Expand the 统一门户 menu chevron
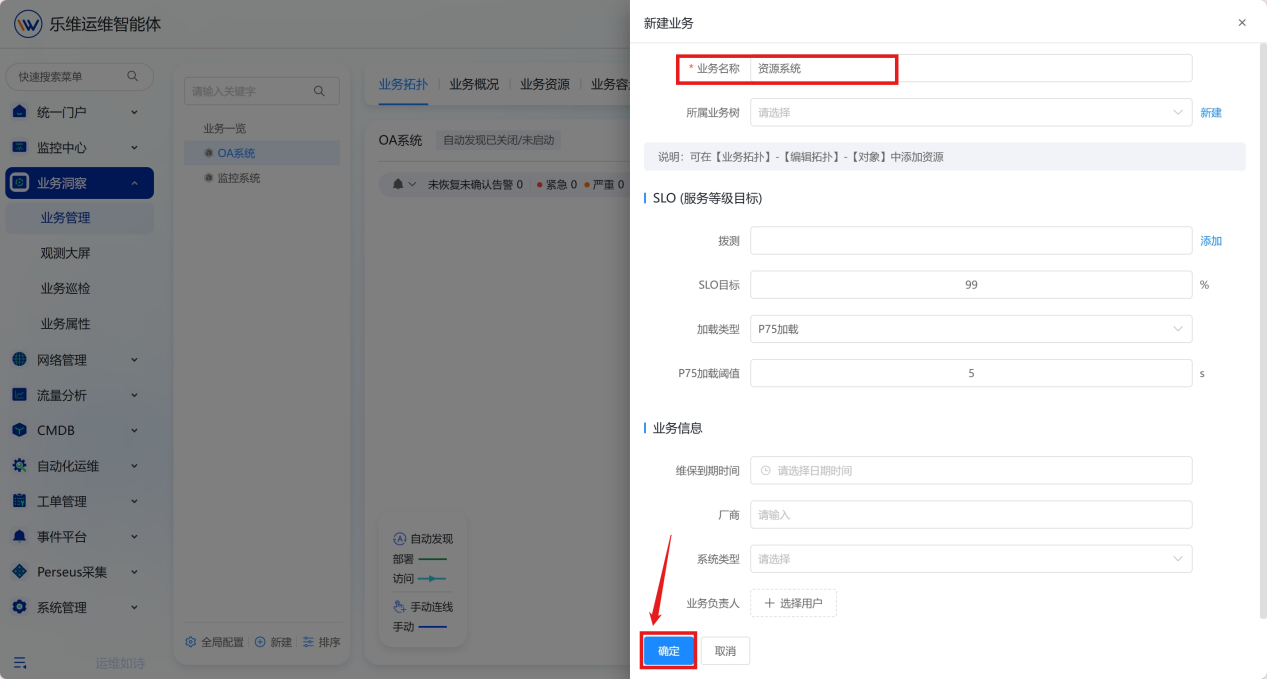This screenshot has width=1267, height=679. pos(135,112)
